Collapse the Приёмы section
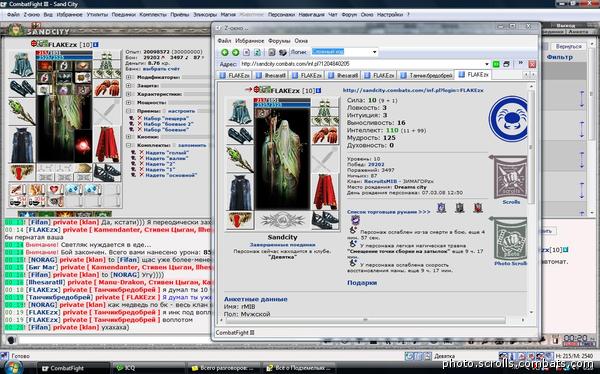The width and height of the screenshot is (600, 374). click(x=129, y=111)
